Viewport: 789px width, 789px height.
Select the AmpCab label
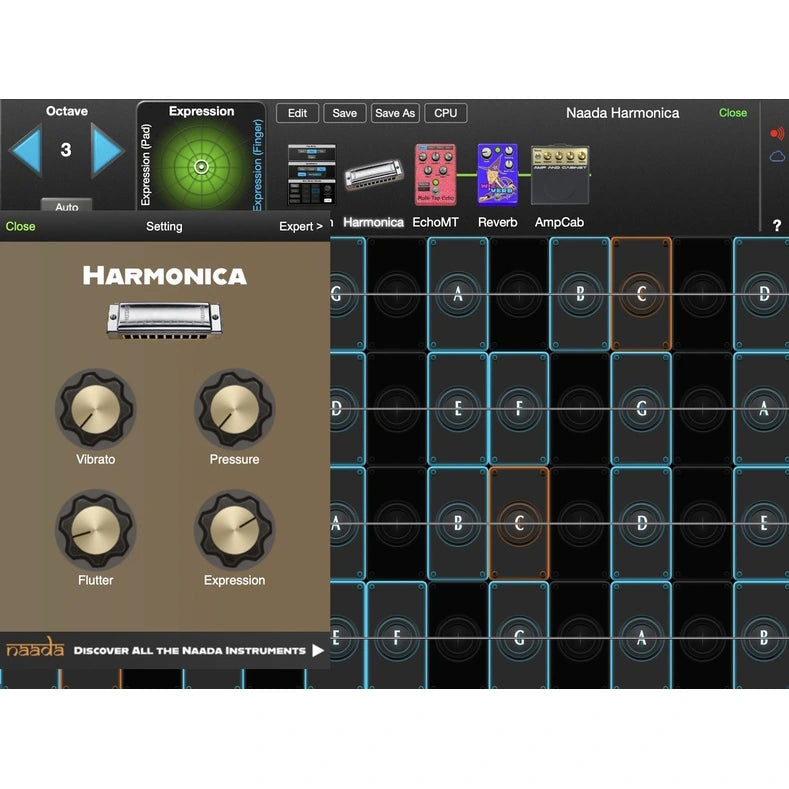[559, 222]
